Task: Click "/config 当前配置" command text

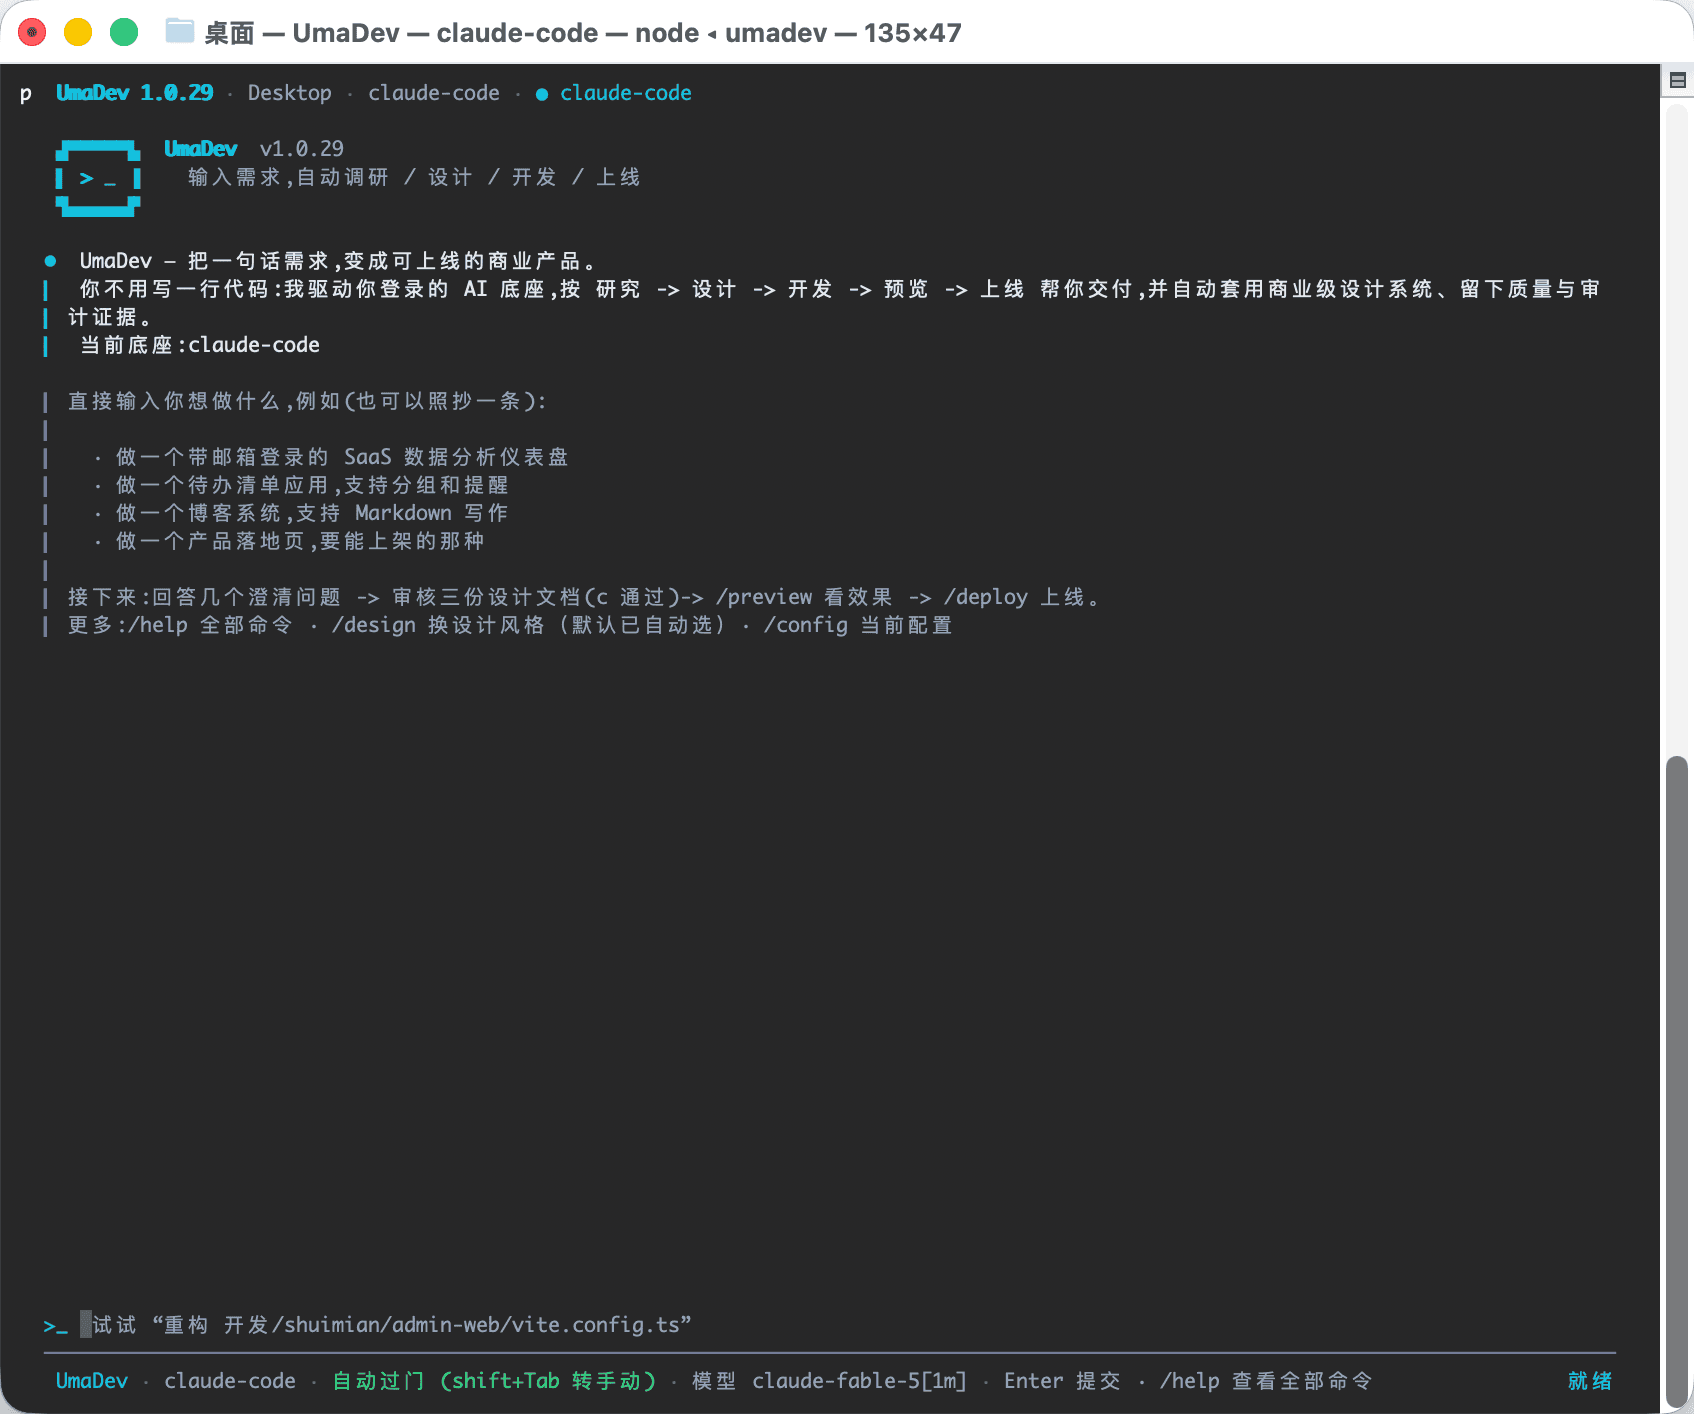Action: pos(858,625)
